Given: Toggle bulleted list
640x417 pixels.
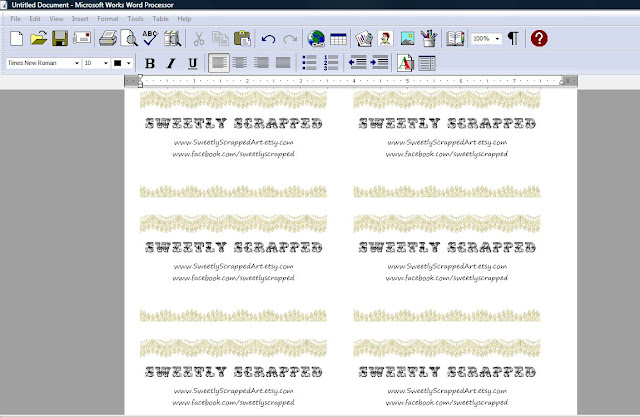Looking at the screenshot, I should point(309,63).
